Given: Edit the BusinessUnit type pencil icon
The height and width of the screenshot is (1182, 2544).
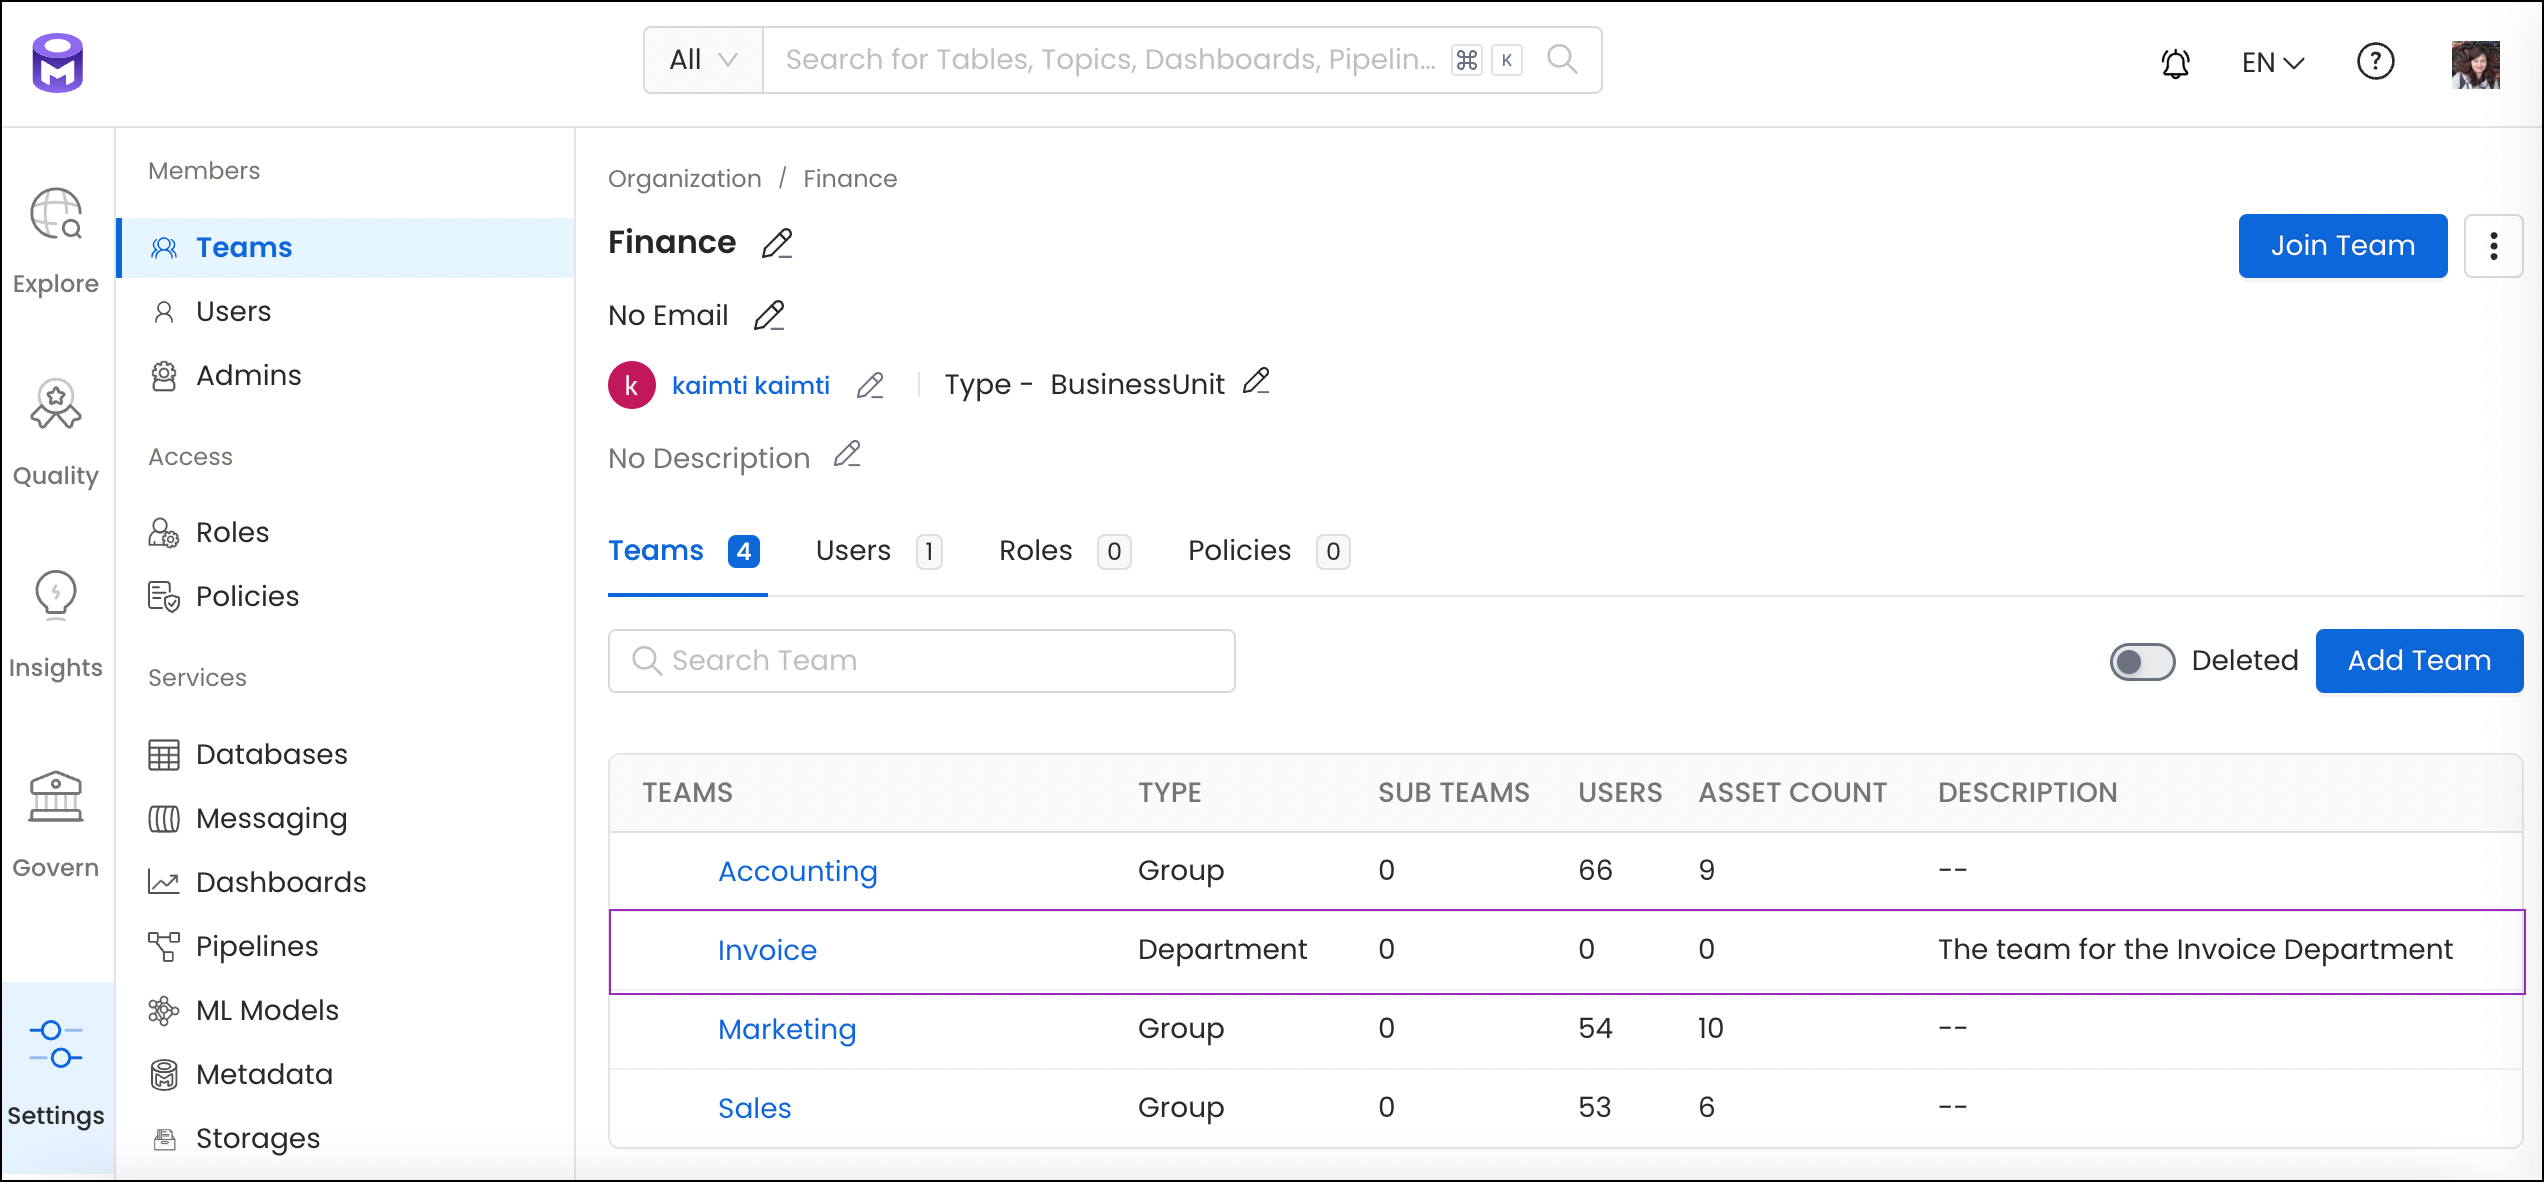Looking at the screenshot, I should click(x=1256, y=382).
